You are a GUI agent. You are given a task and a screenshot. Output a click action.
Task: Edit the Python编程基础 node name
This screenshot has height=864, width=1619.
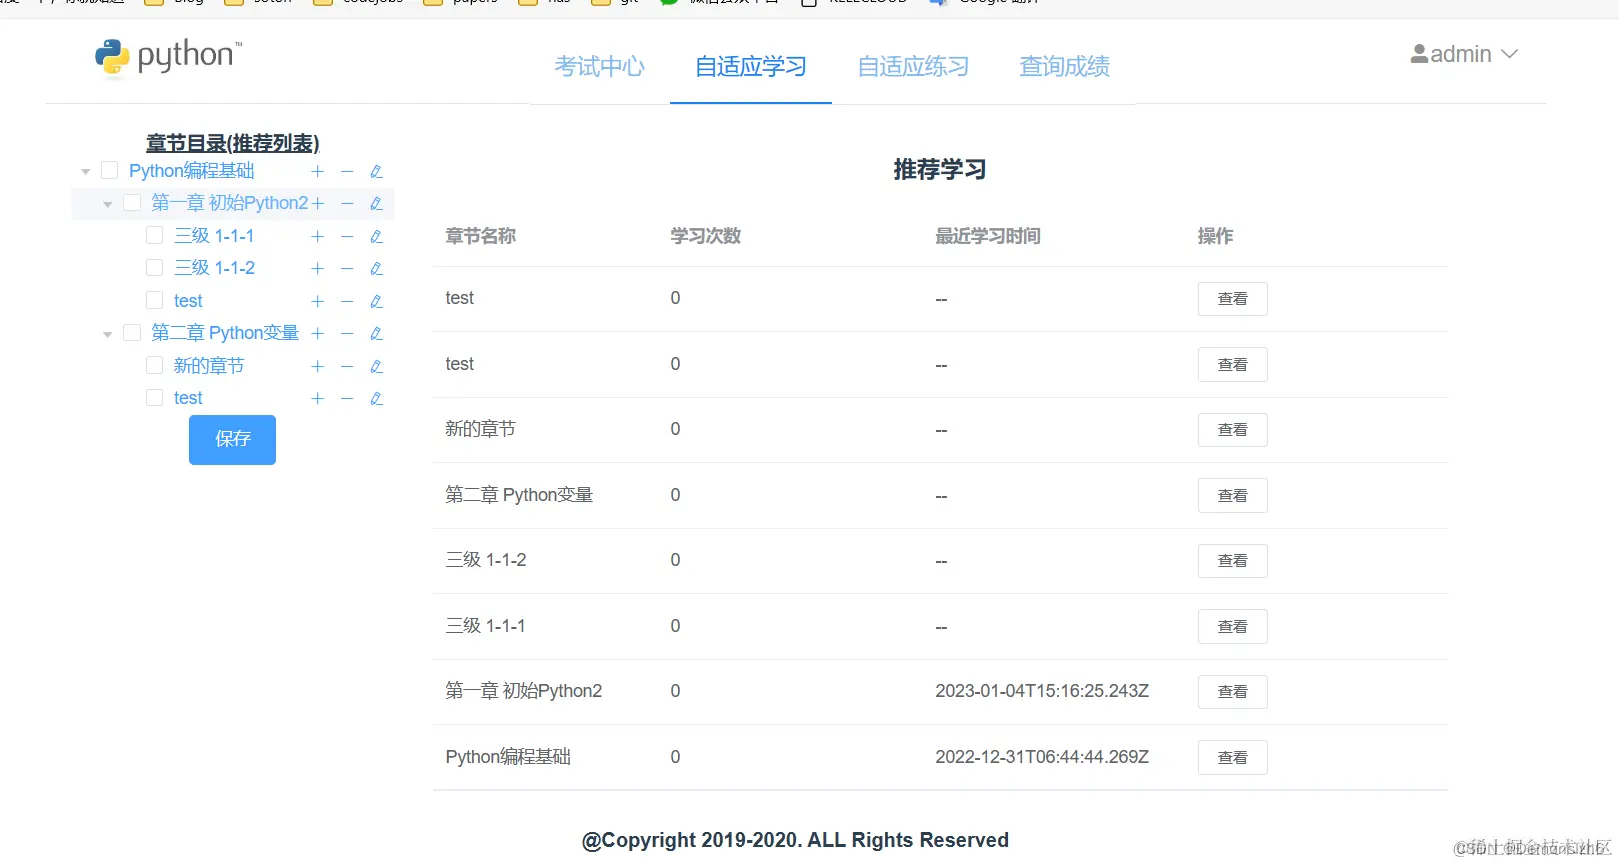(x=376, y=172)
